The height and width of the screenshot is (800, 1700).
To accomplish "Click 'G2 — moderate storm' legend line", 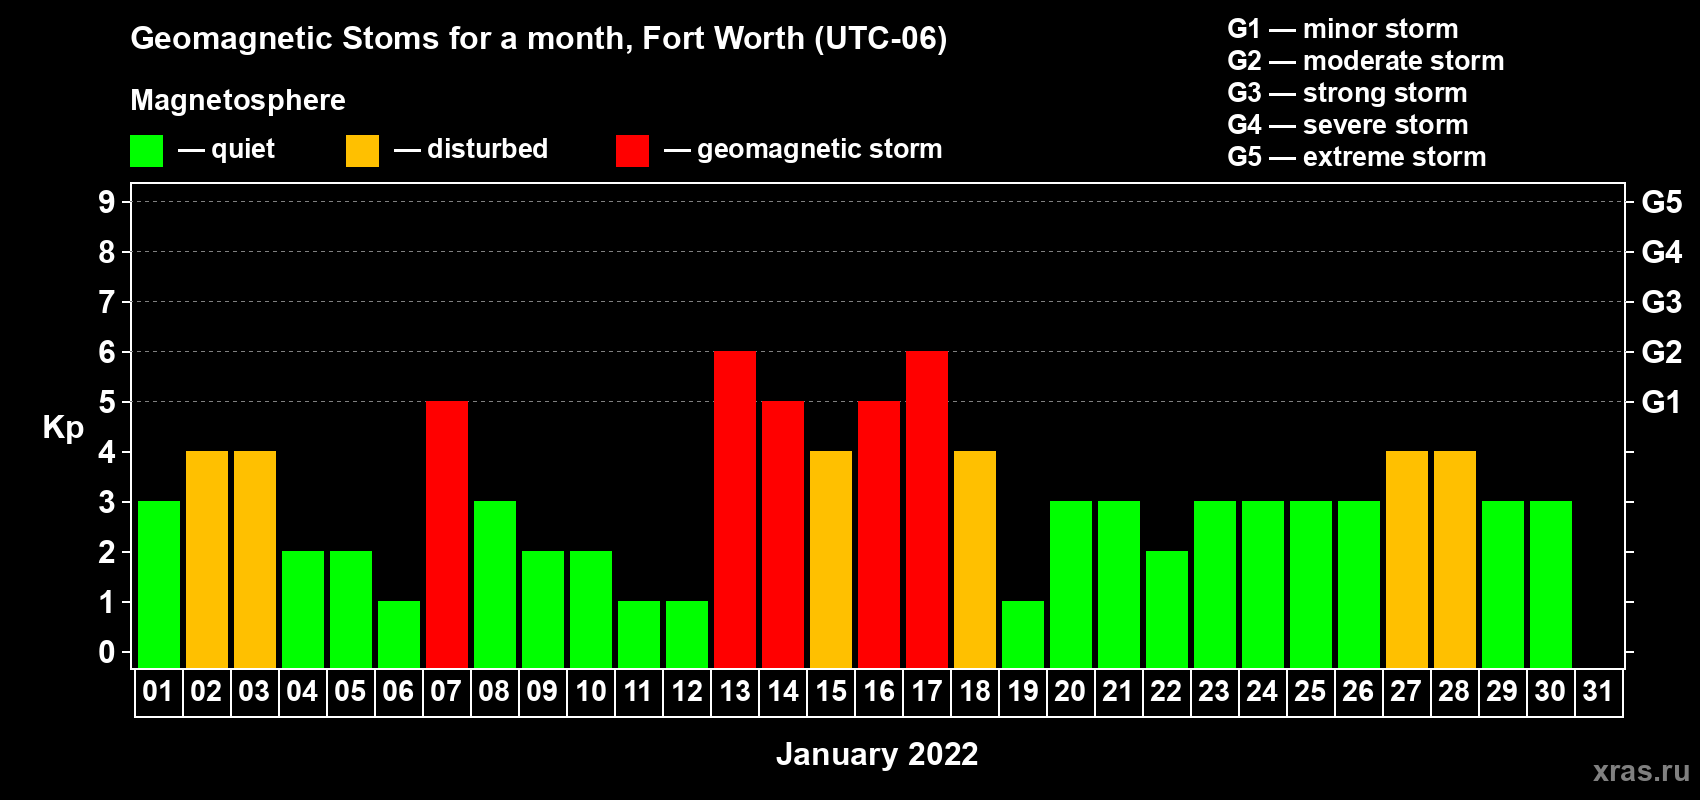I will [1366, 60].
